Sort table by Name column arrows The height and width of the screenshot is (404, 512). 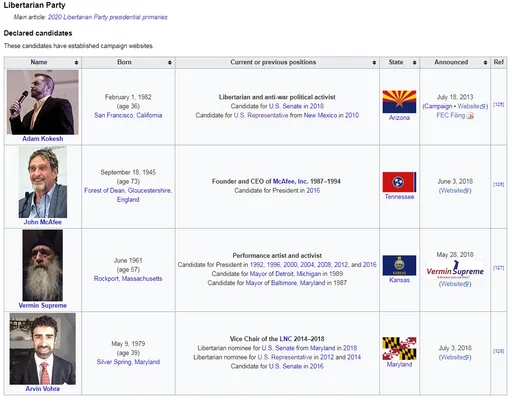pyautogui.click(x=76, y=62)
